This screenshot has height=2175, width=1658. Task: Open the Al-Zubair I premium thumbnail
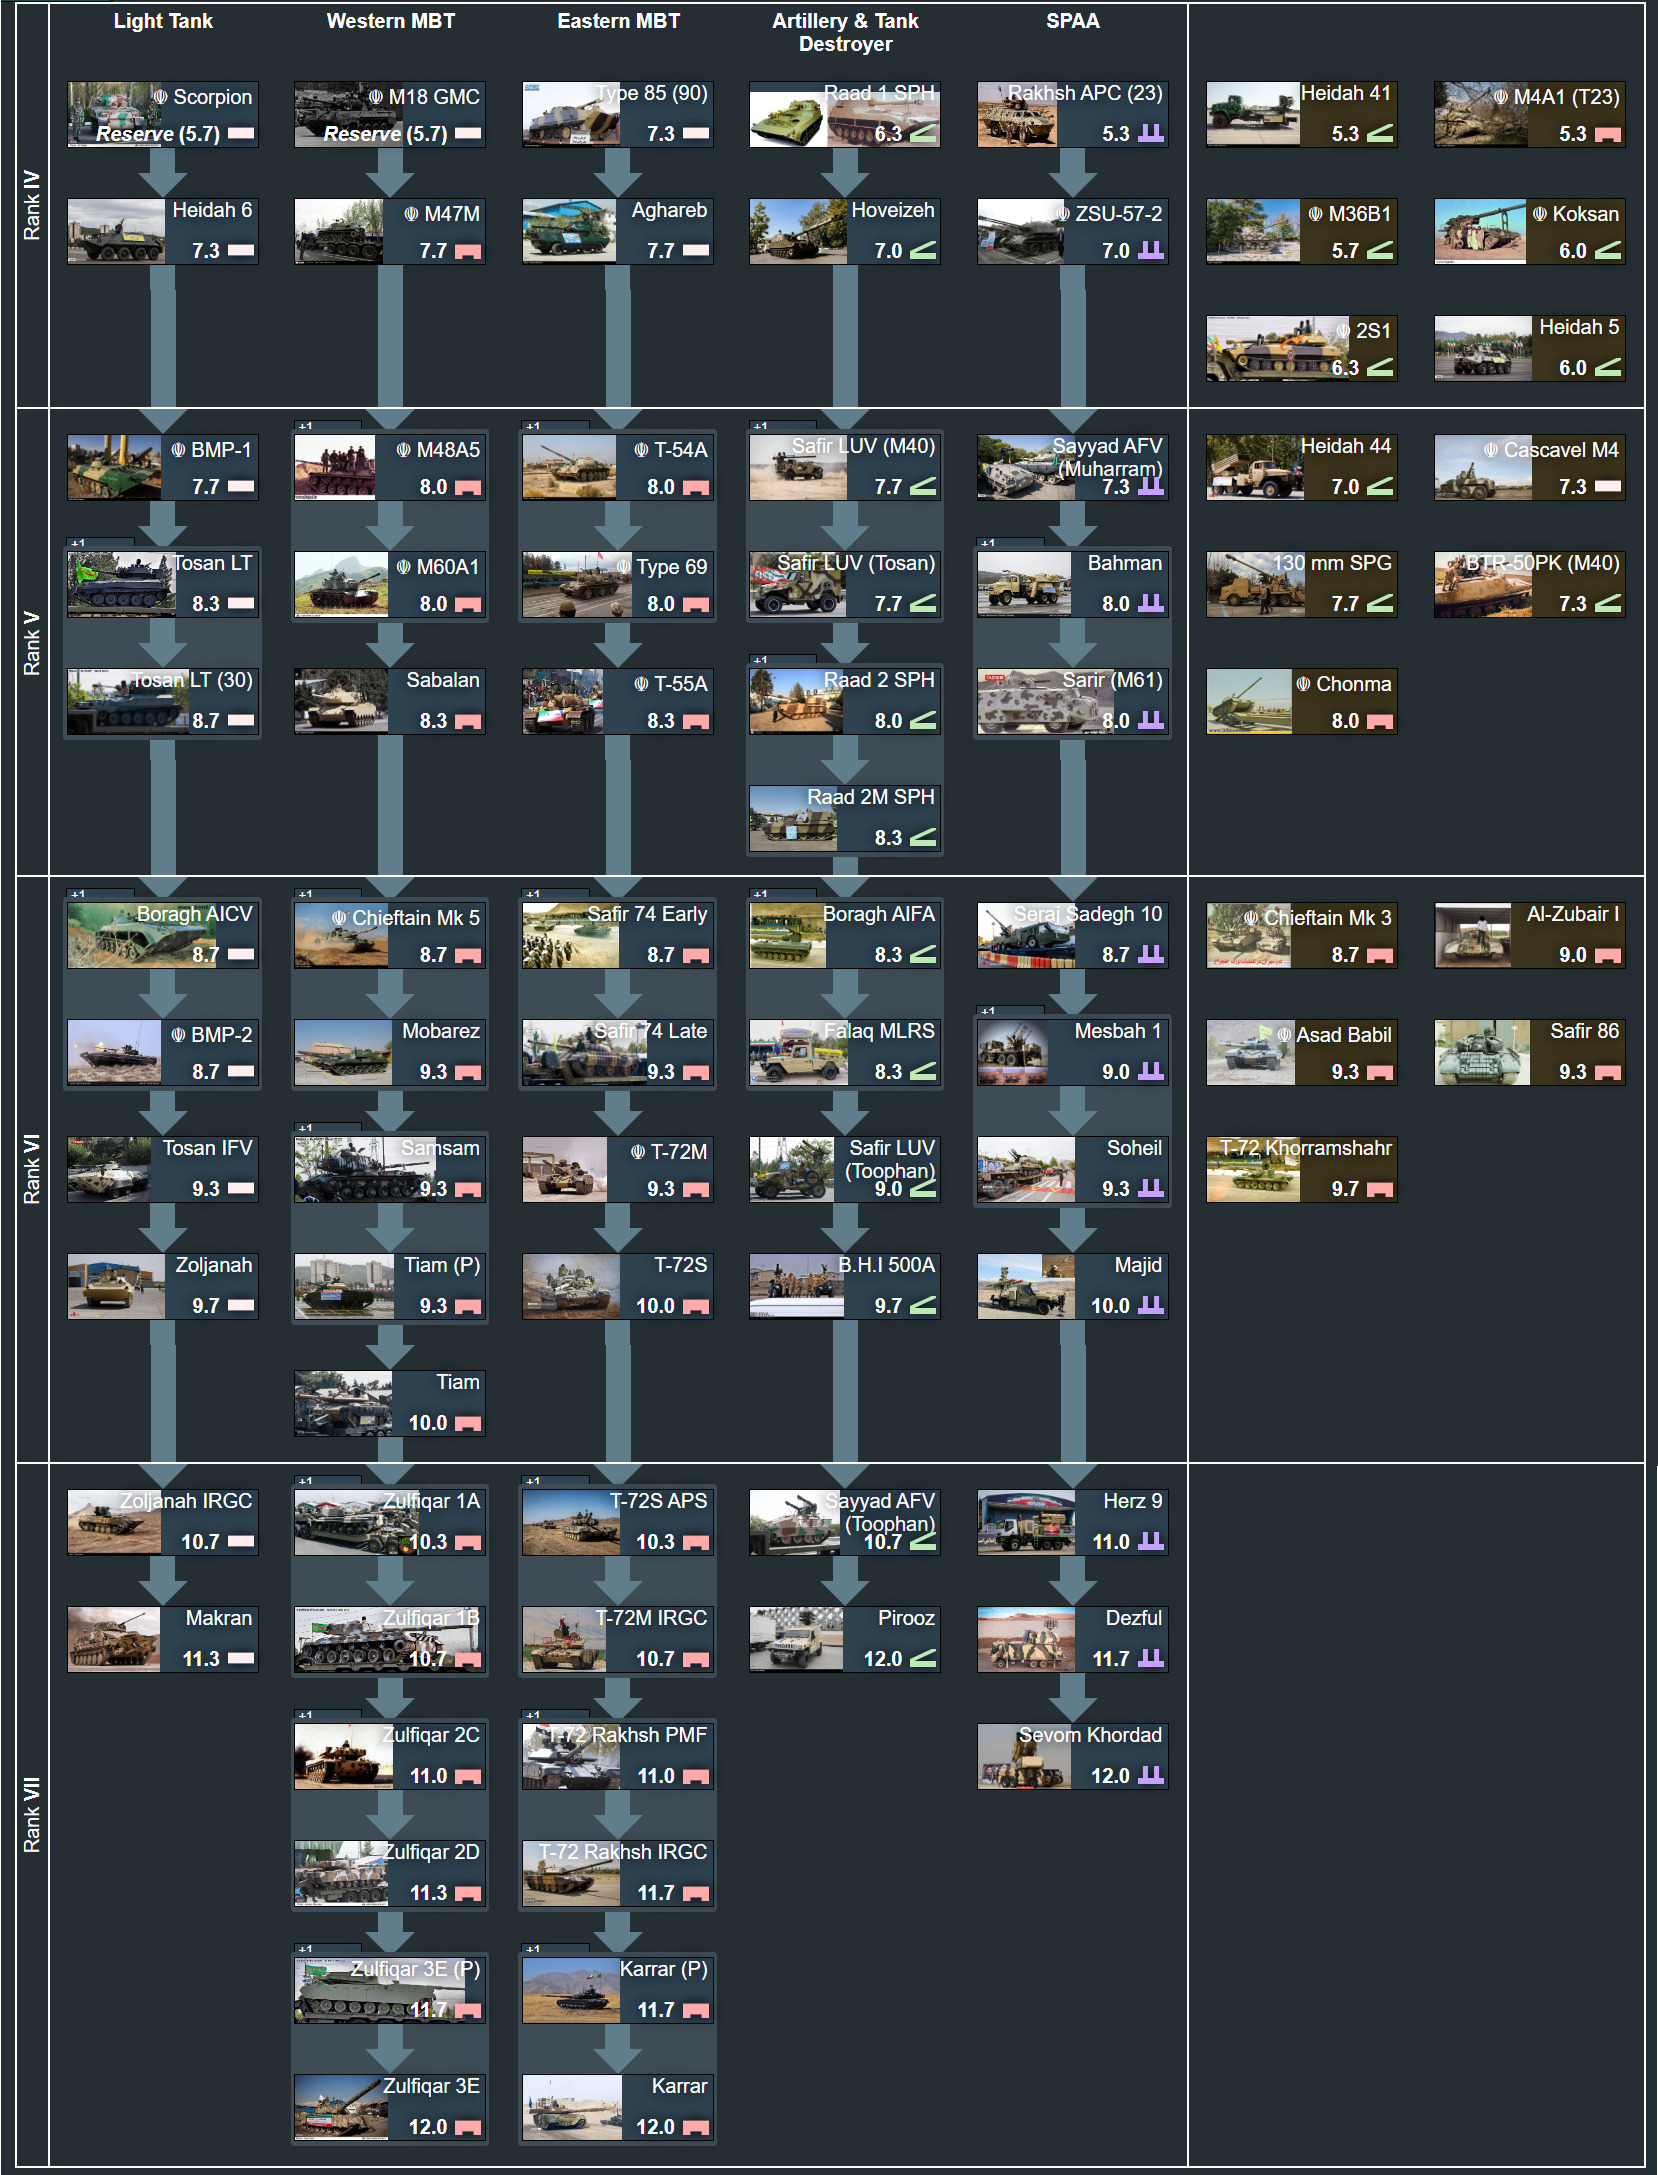1473,935
